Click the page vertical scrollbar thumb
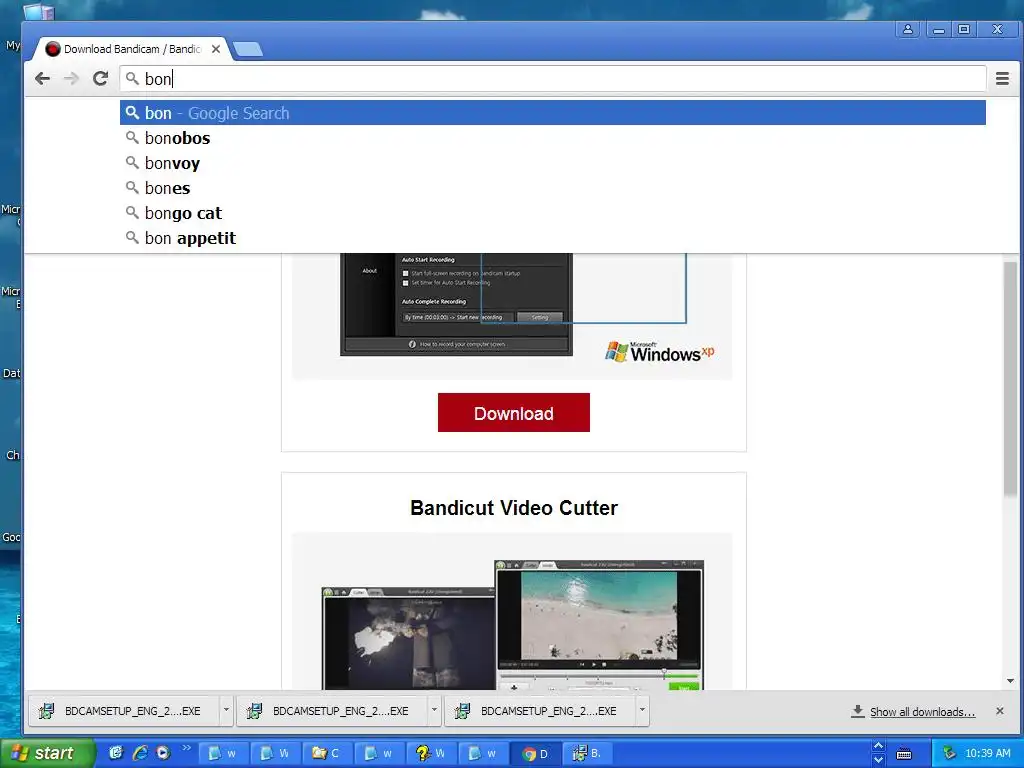This screenshot has width=1024, height=768. (1010, 379)
